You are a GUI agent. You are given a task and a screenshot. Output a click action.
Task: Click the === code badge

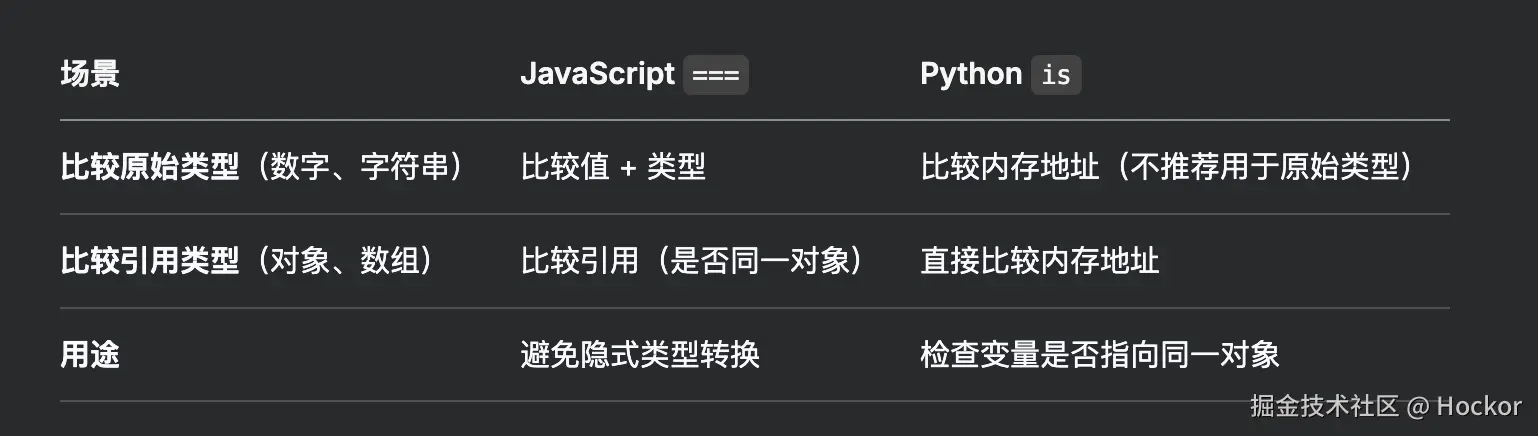715,76
